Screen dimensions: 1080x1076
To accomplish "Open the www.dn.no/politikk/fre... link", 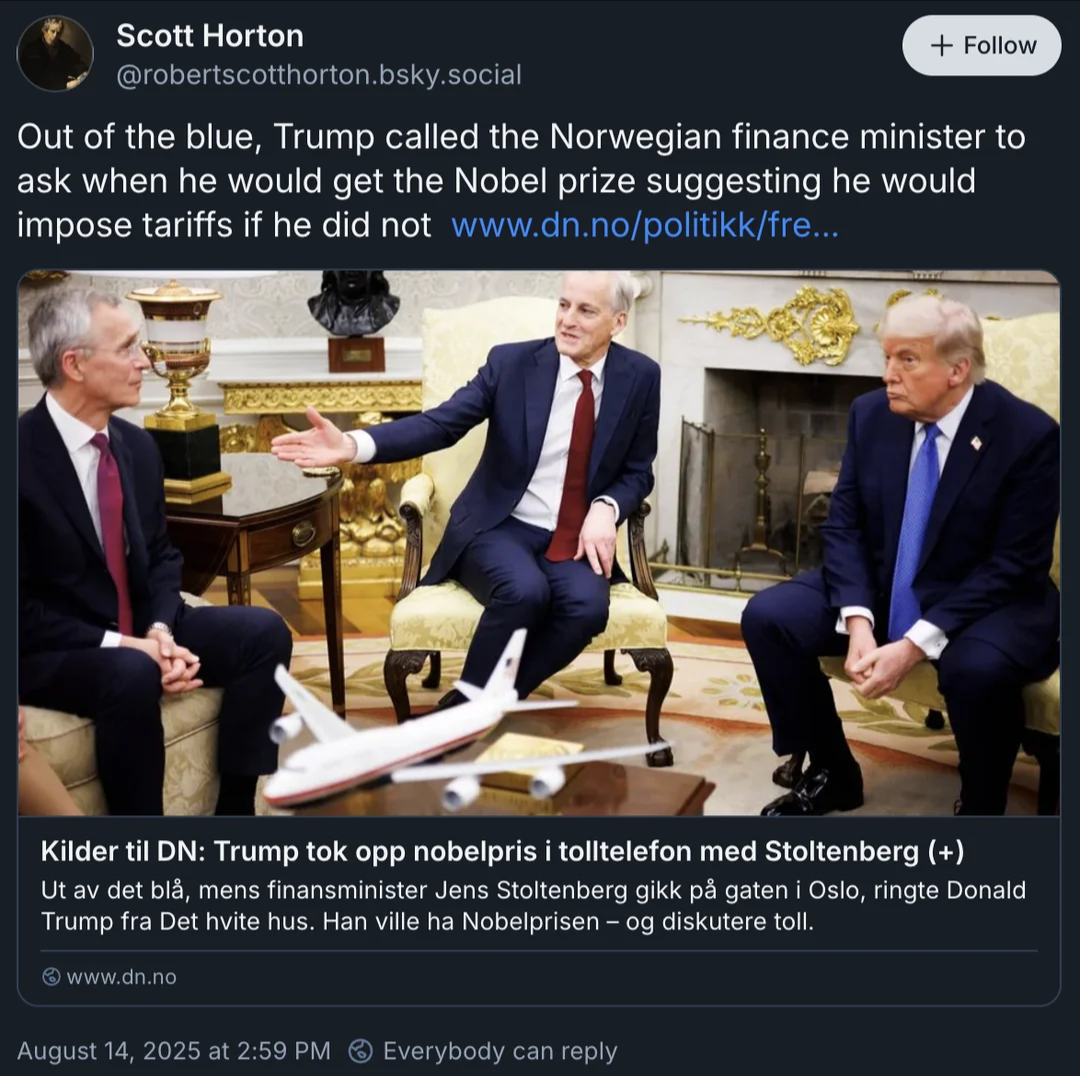I will (645, 225).
